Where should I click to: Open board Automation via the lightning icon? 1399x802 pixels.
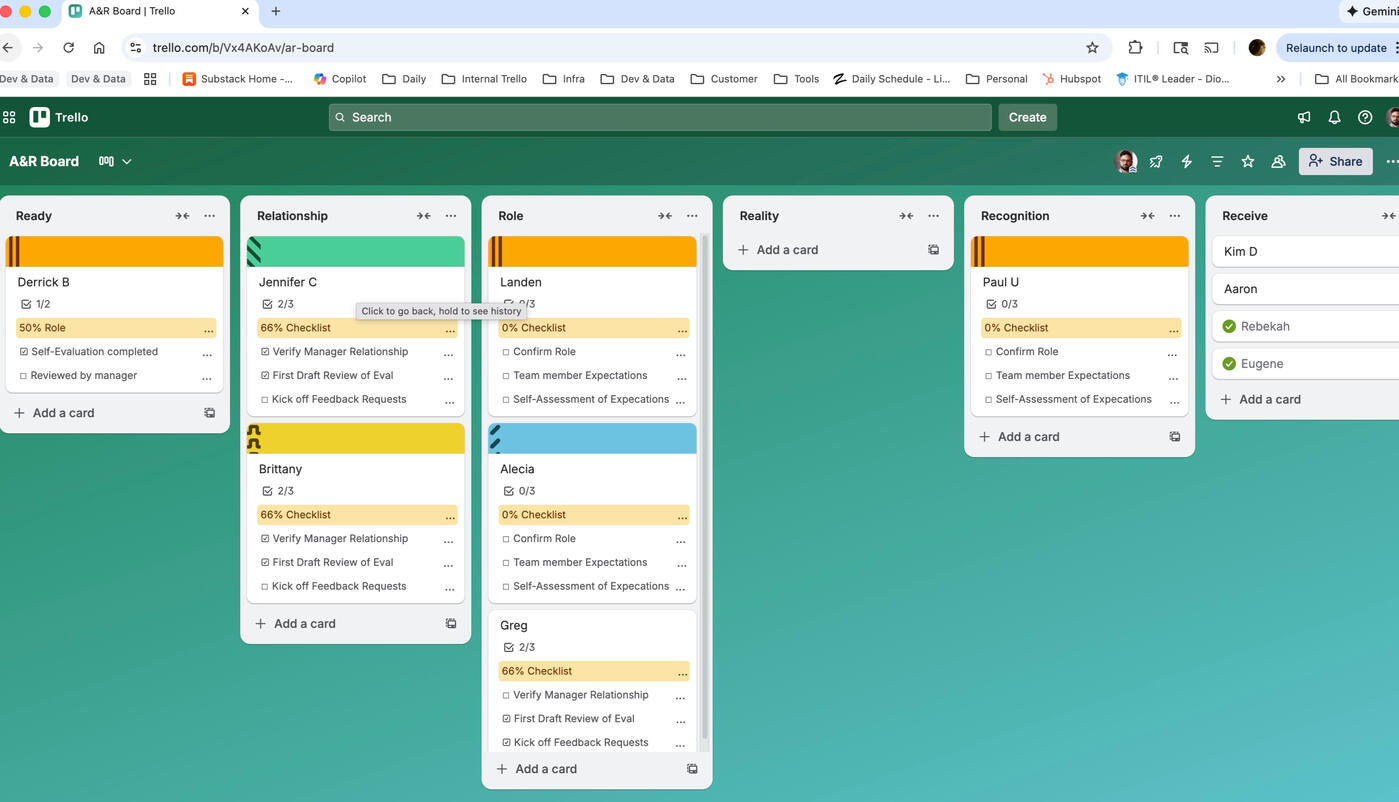click(1186, 161)
